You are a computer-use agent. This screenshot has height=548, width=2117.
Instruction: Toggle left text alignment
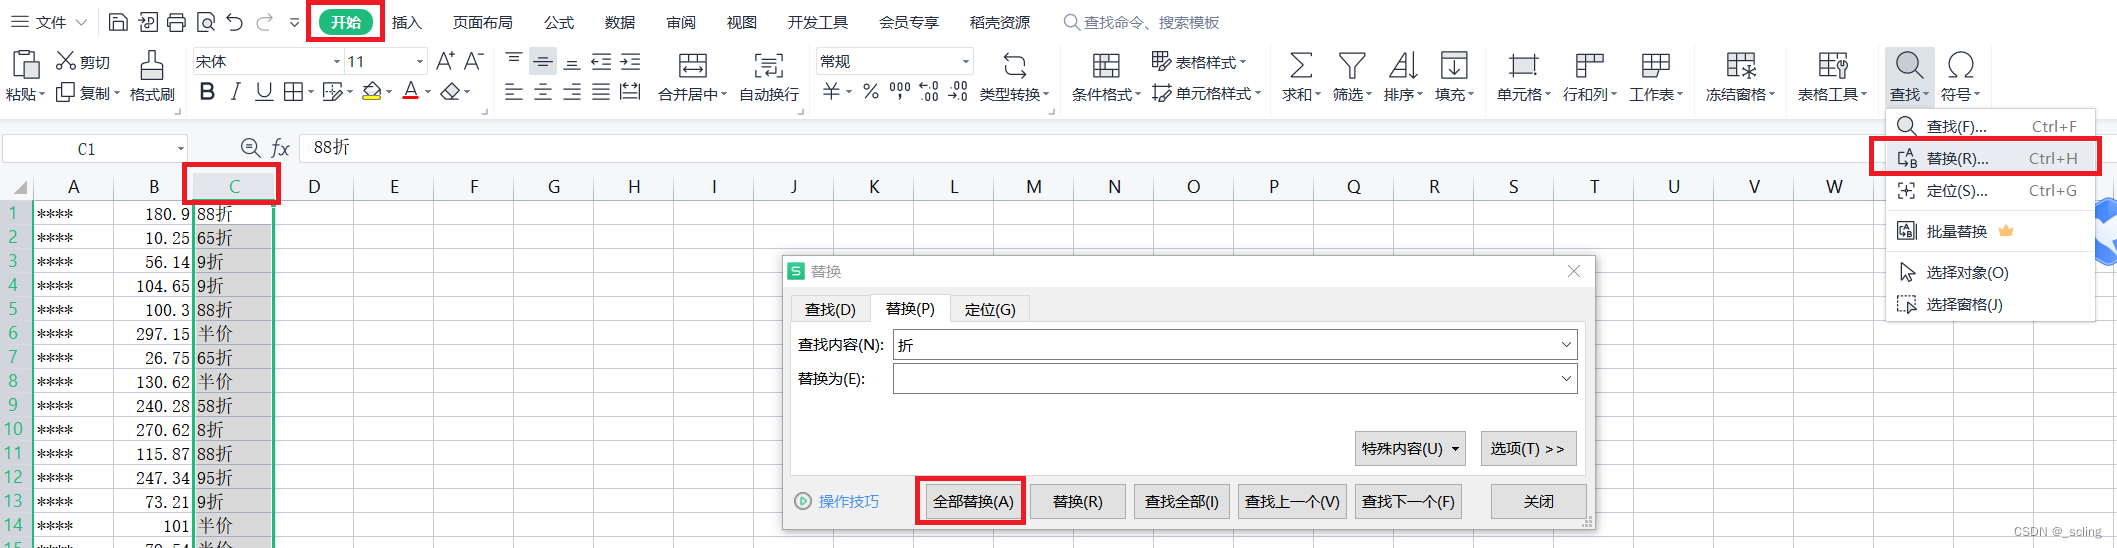tap(514, 92)
